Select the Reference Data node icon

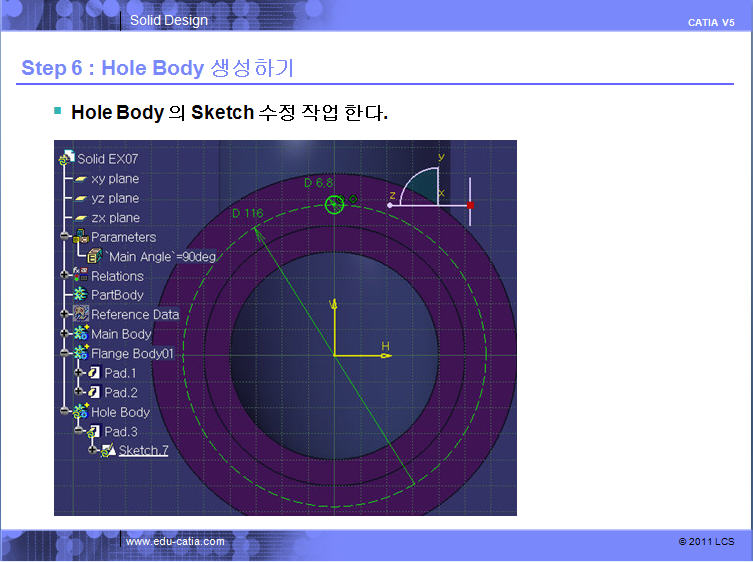[x=81, y=314]
